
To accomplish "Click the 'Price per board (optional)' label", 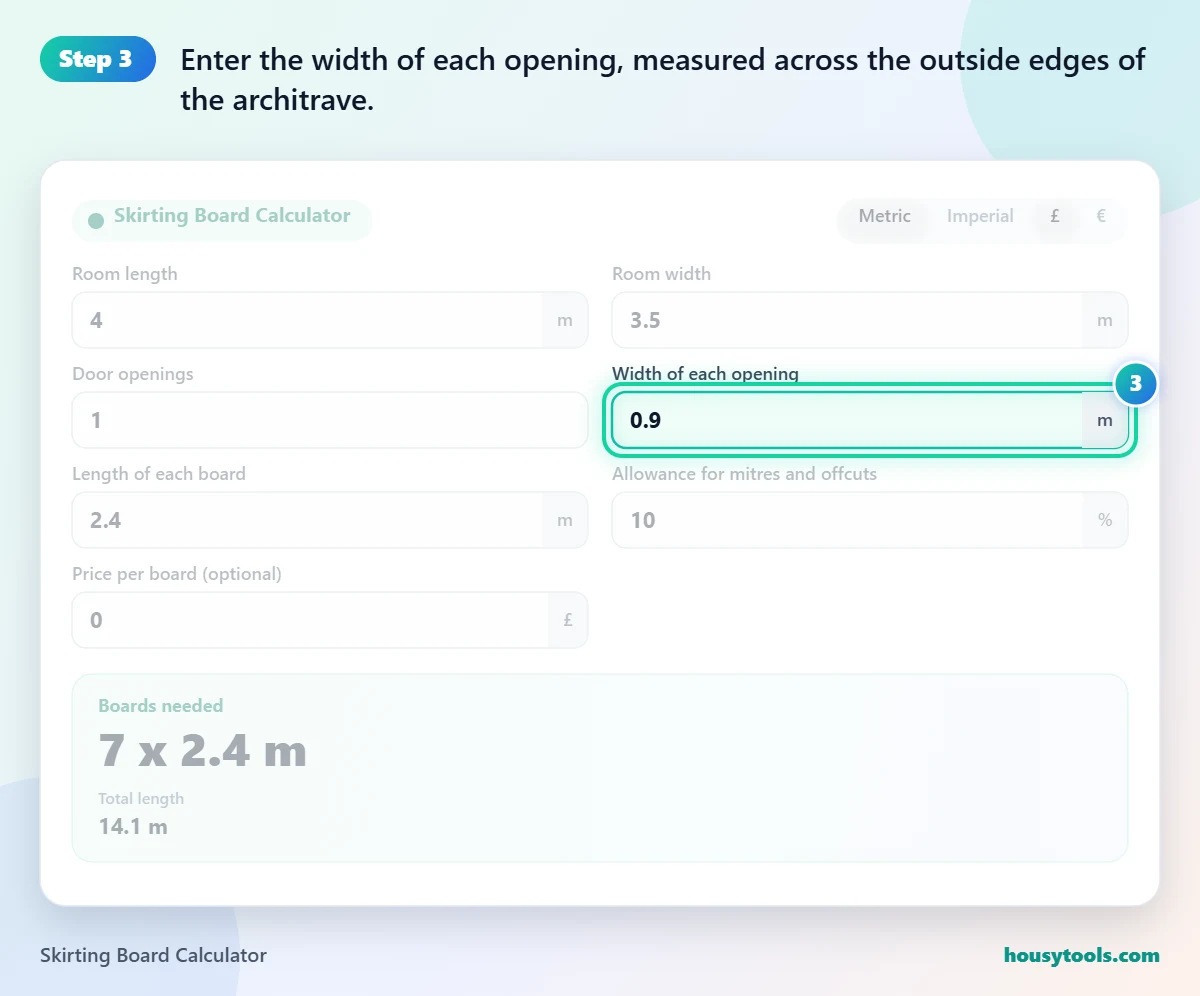I will tap(177, 574).
